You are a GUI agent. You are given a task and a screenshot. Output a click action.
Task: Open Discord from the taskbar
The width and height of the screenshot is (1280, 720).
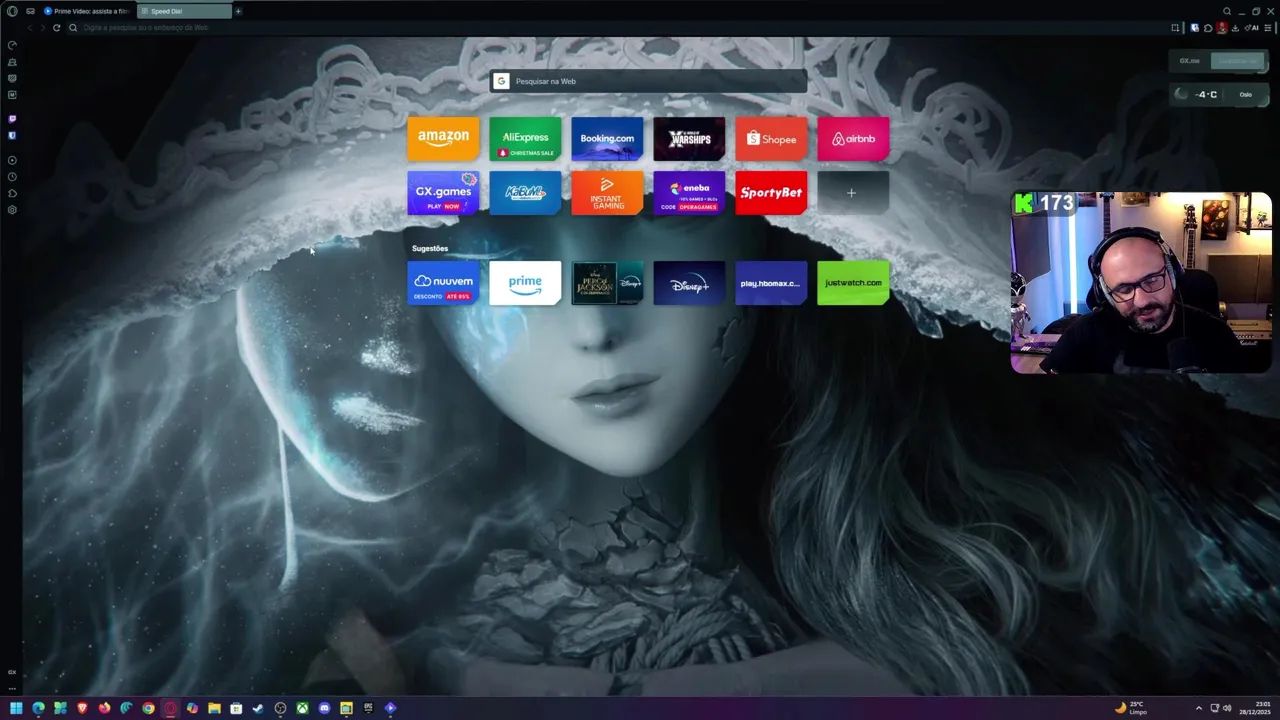click(324, 708)
